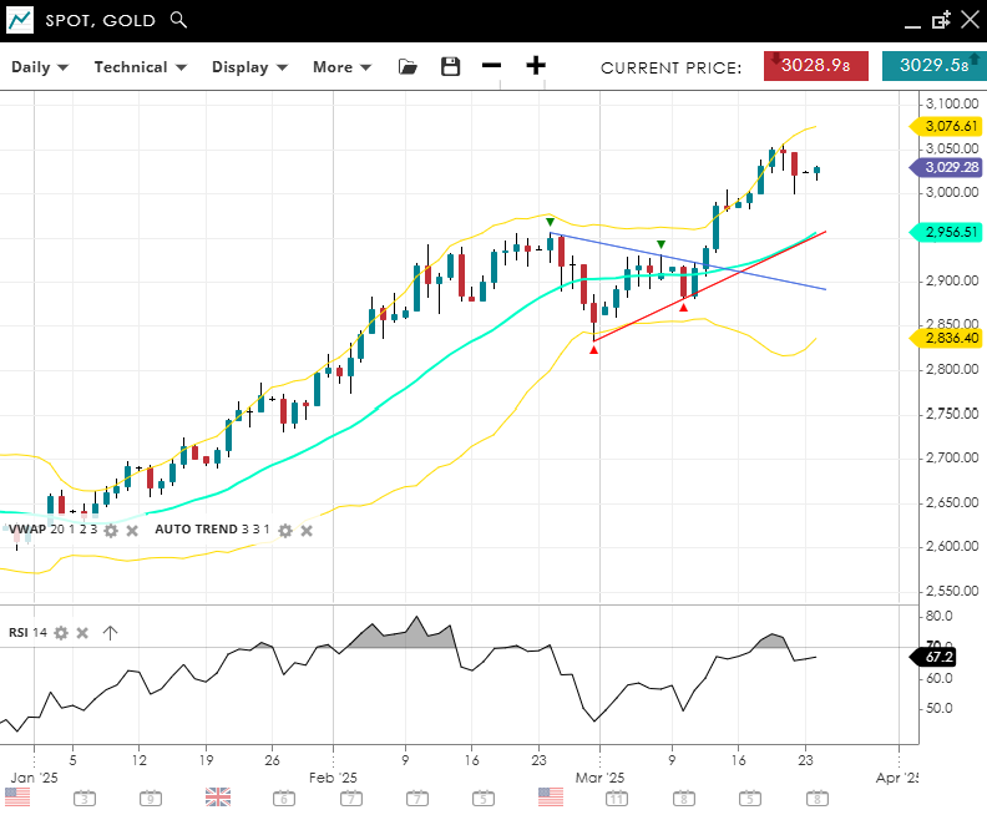This screenshot has height=815, width=987.
Task: Remove the RSI indicator
Action: [83, 633]
